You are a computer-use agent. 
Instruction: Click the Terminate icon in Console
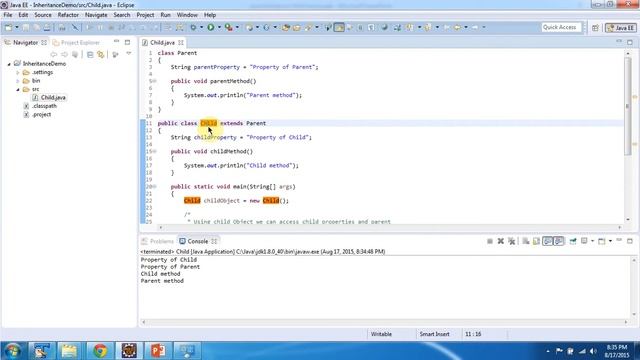pyautogui.click(x=490, y=241)
